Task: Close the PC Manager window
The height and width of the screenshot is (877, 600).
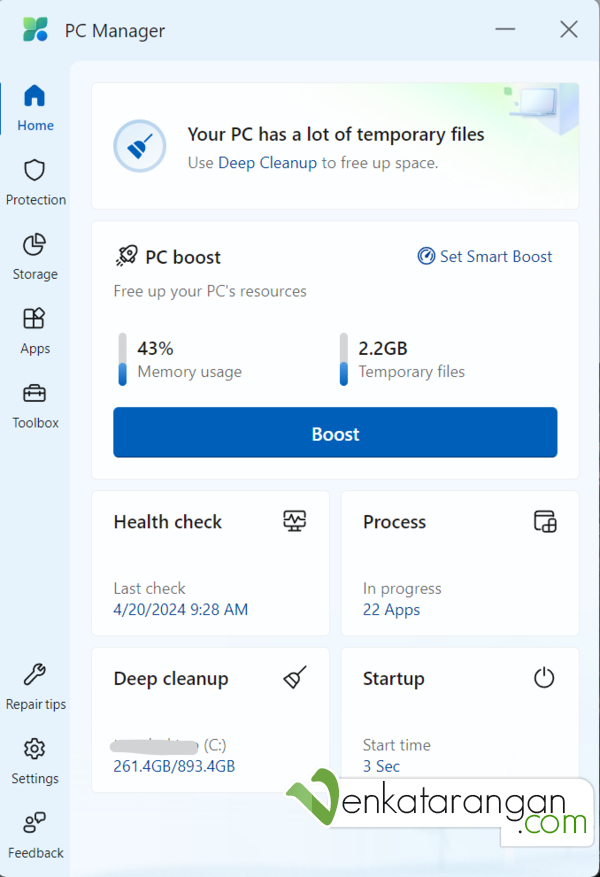Action: tap(569, 29)
